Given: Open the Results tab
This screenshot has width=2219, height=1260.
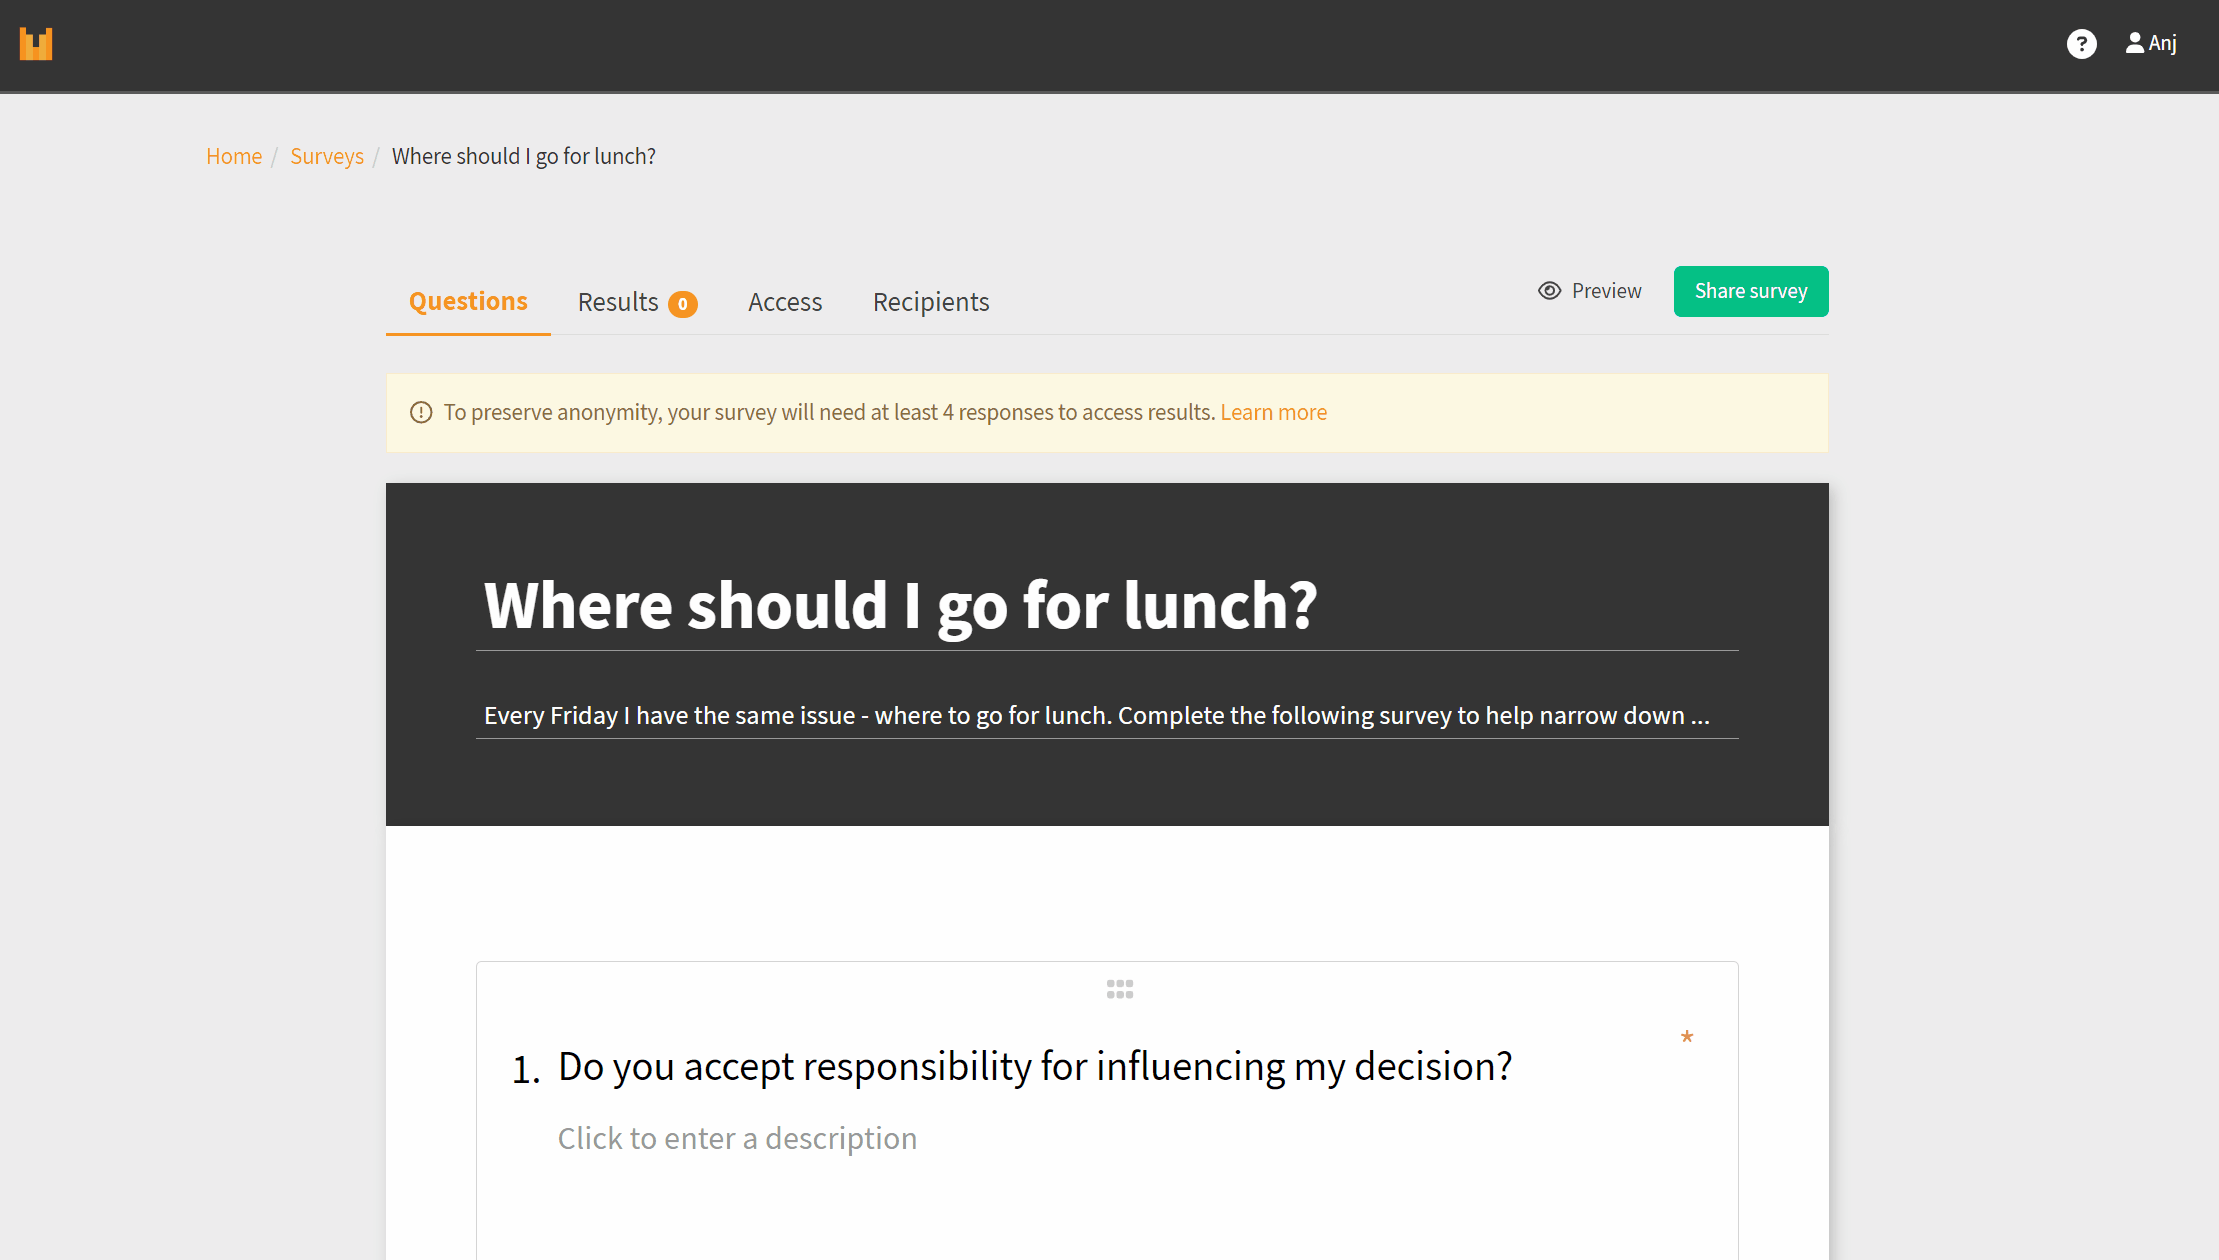Looking at the screenshot, I should click(x=637, y=302).
